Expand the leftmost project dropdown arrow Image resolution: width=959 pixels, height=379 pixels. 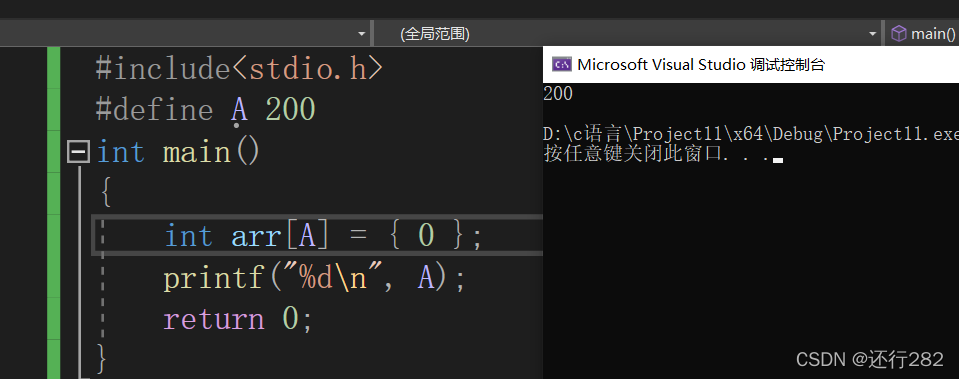(x=361, y=34)
